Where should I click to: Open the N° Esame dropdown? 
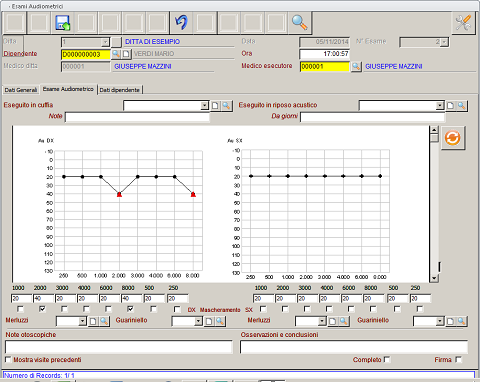pyautogui.click(x=444, y=42)
